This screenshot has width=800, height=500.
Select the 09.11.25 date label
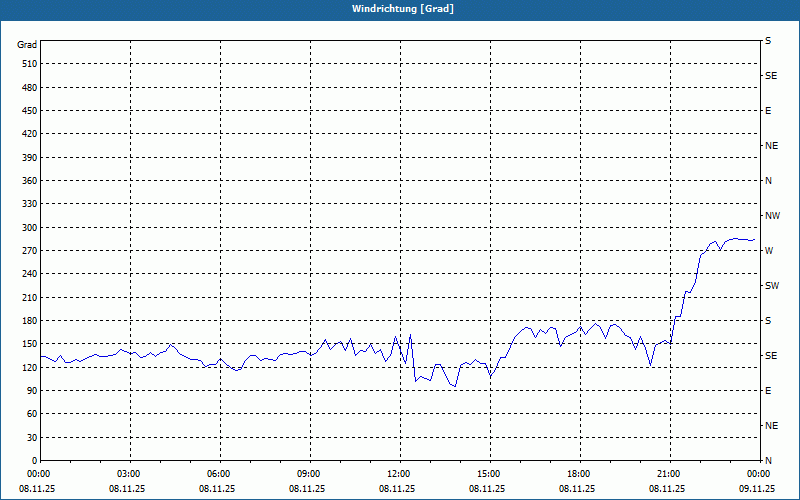(x=757, y=489)
